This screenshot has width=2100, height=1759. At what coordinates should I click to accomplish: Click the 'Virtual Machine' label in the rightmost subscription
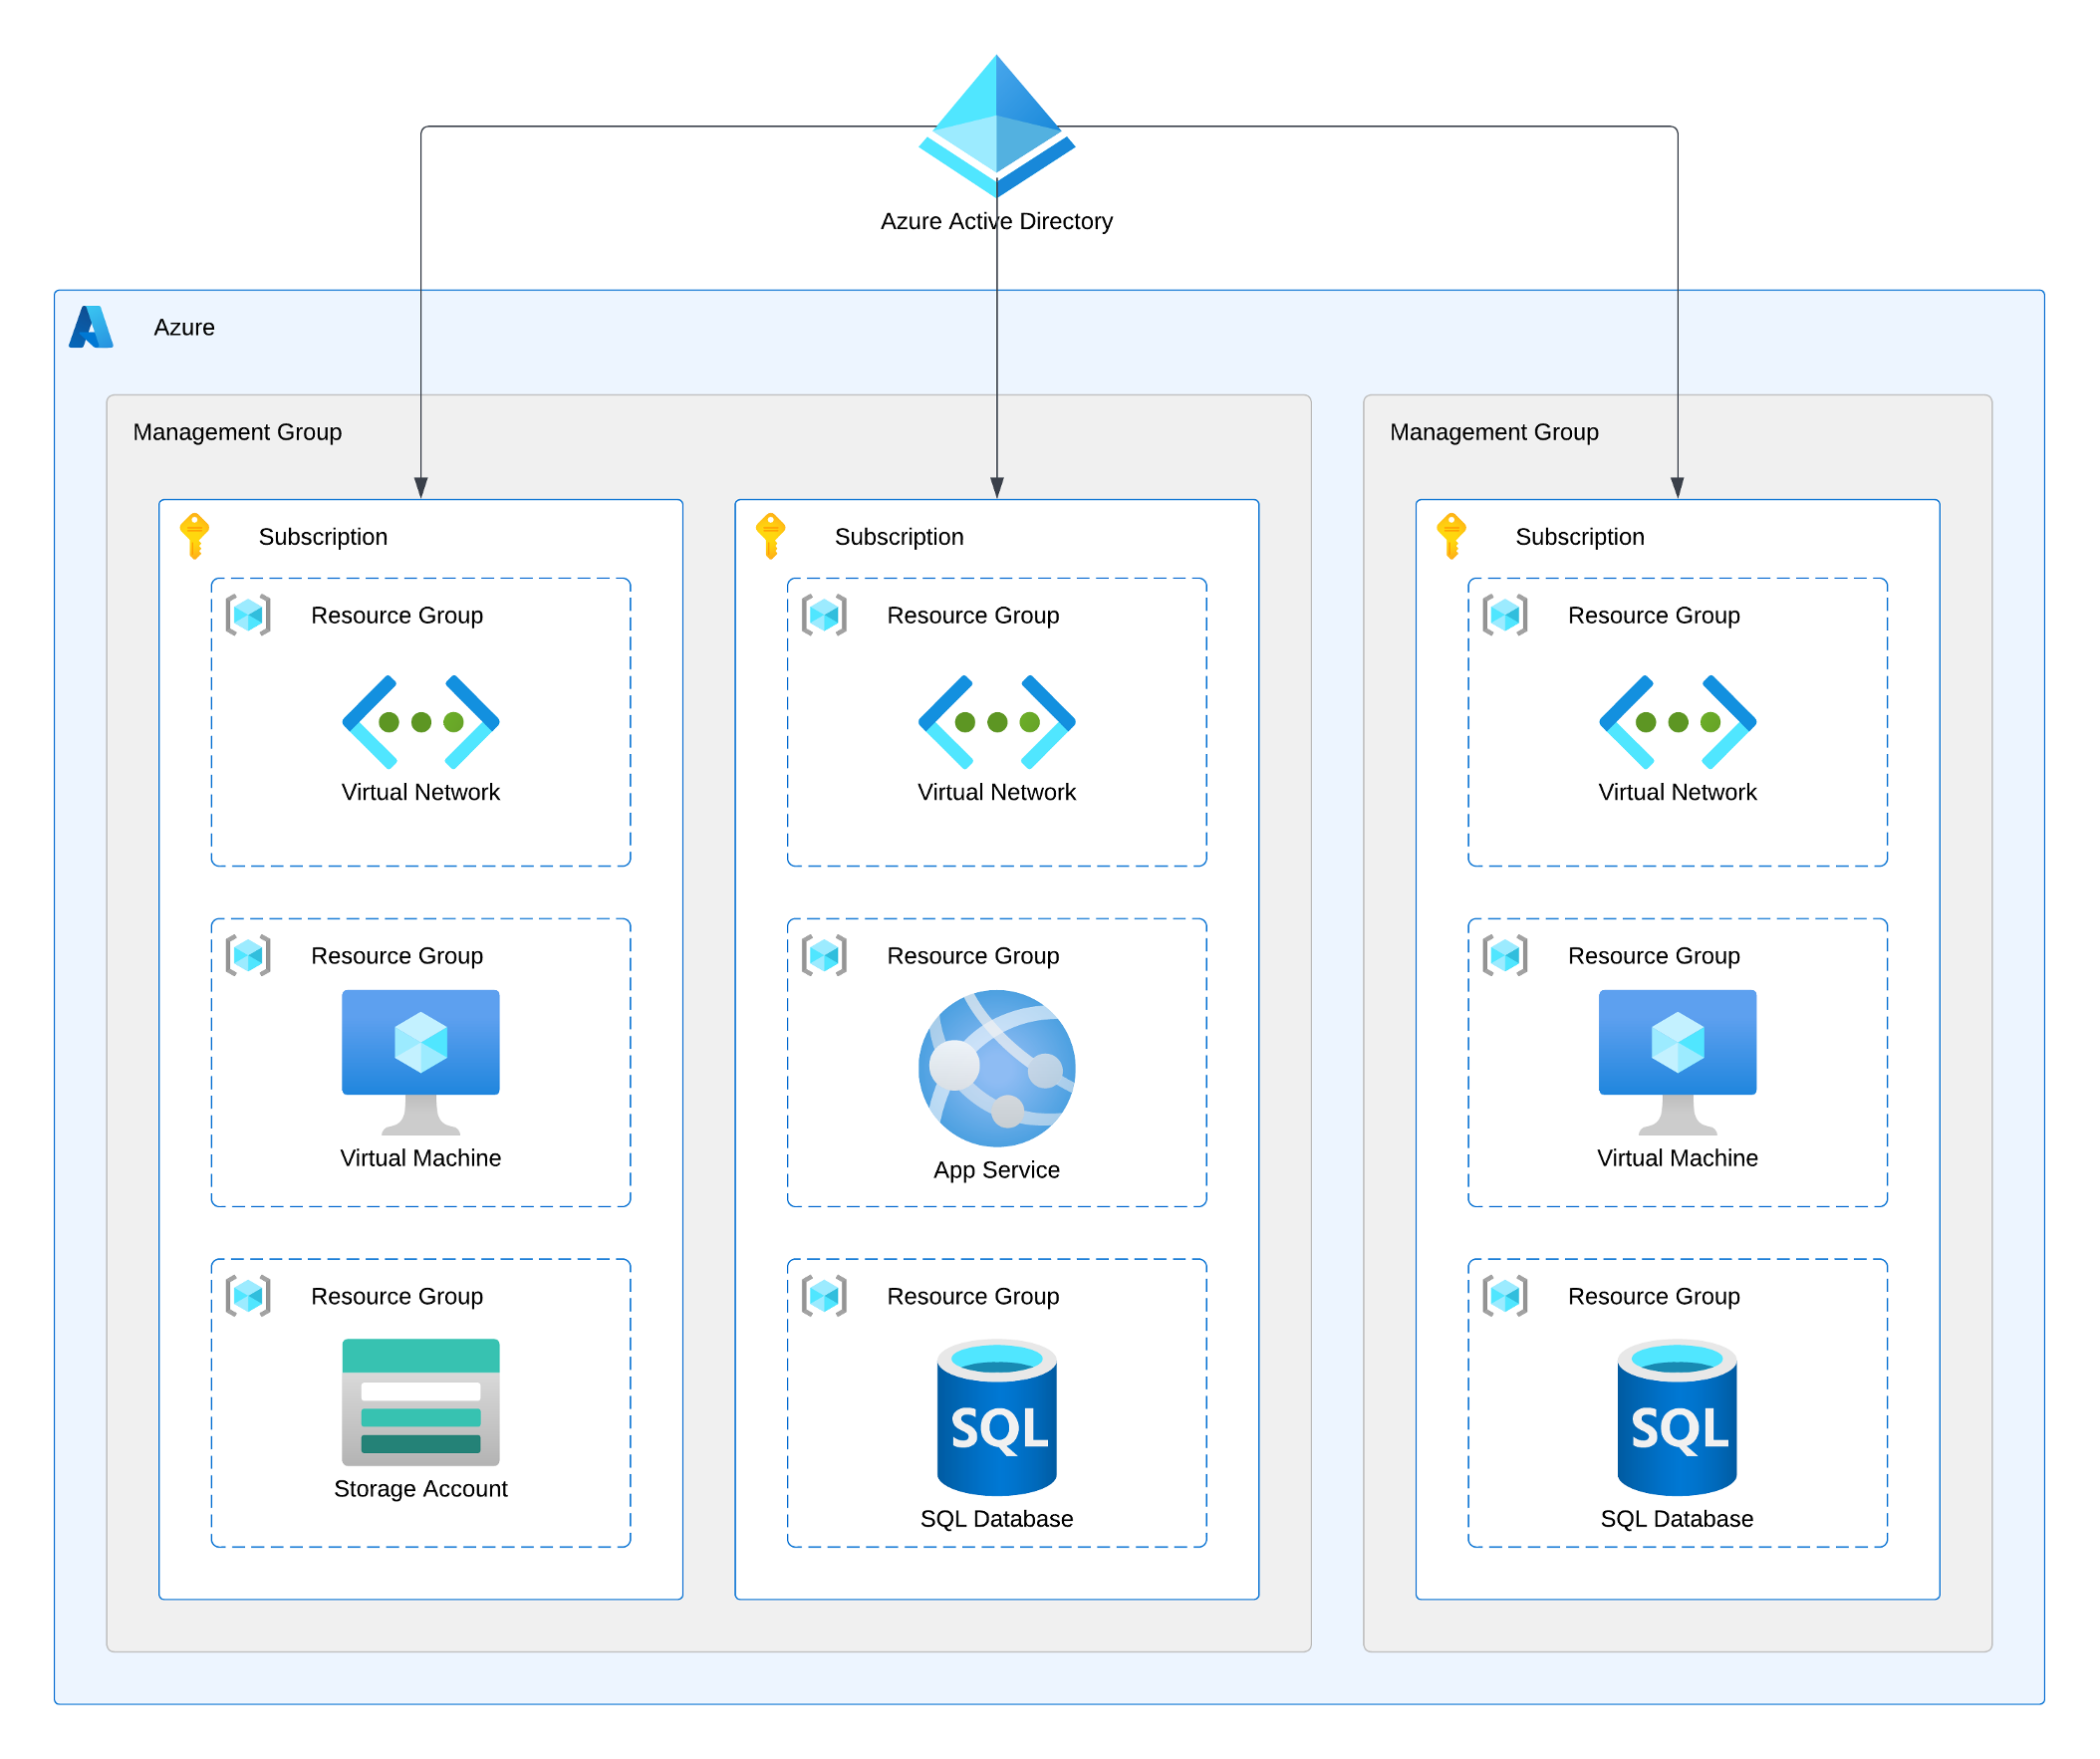click(1678, 1158)
